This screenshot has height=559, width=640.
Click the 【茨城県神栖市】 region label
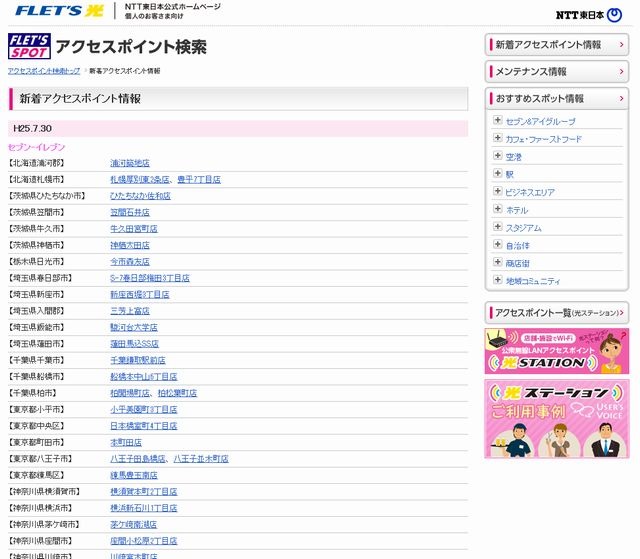pyautogui.click(x=36, y=245)
